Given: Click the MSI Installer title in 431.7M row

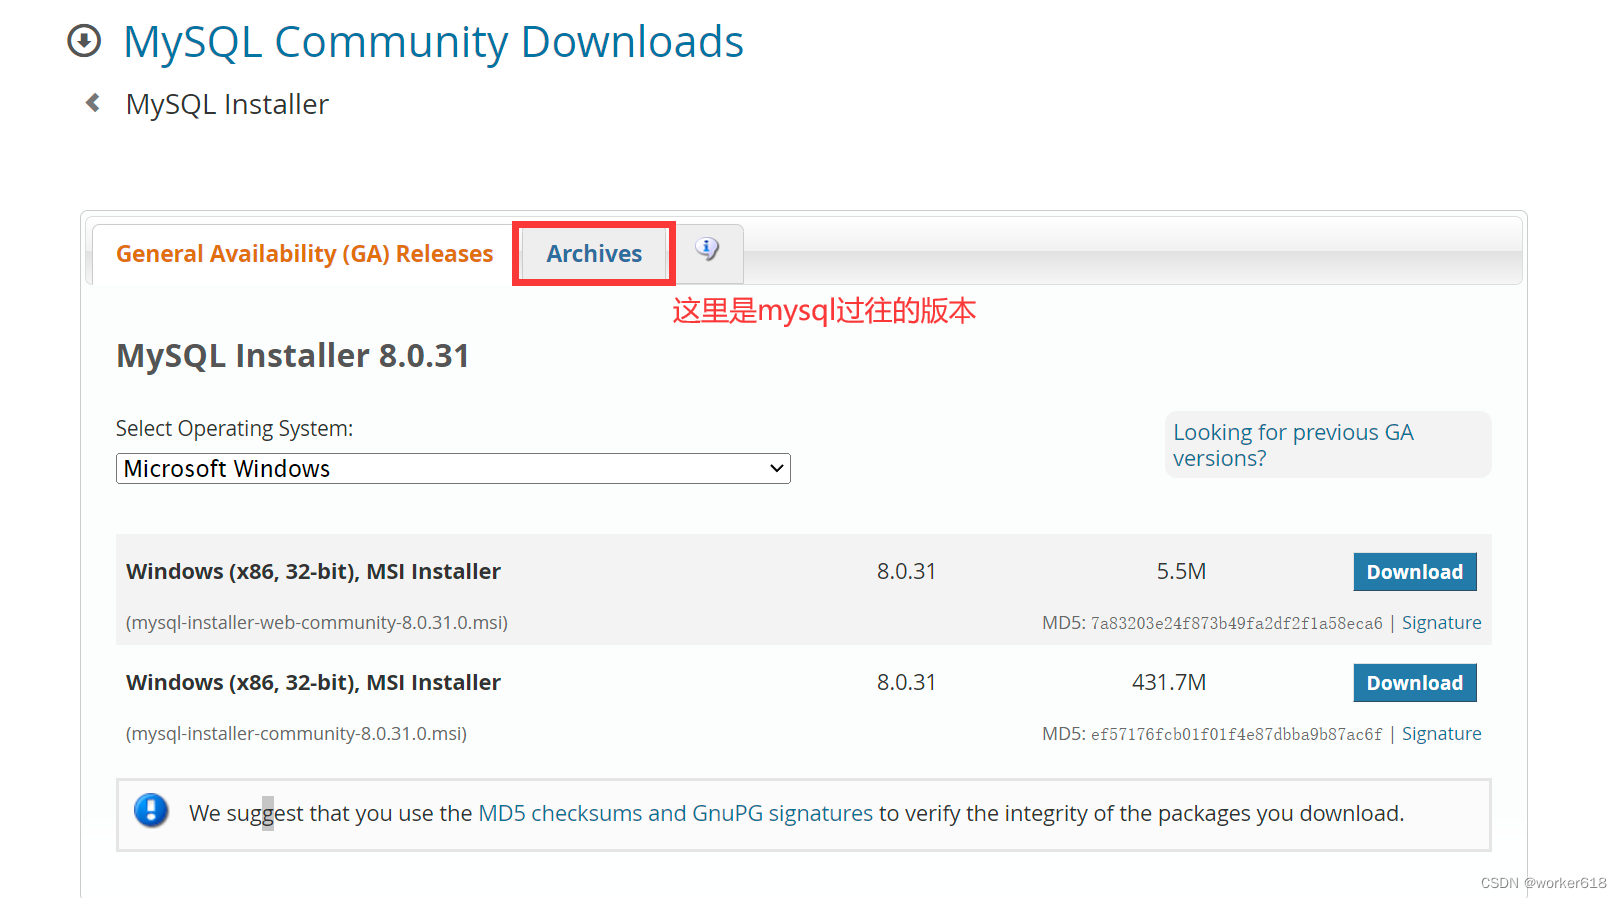Looking at the screenshot, I should (313, 683).
